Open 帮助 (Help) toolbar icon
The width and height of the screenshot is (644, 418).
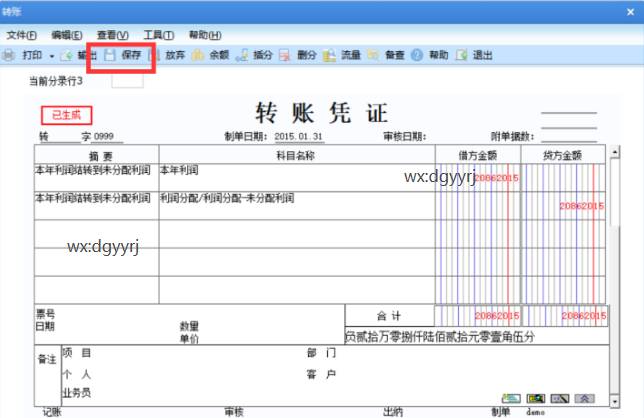coord(430,56)
